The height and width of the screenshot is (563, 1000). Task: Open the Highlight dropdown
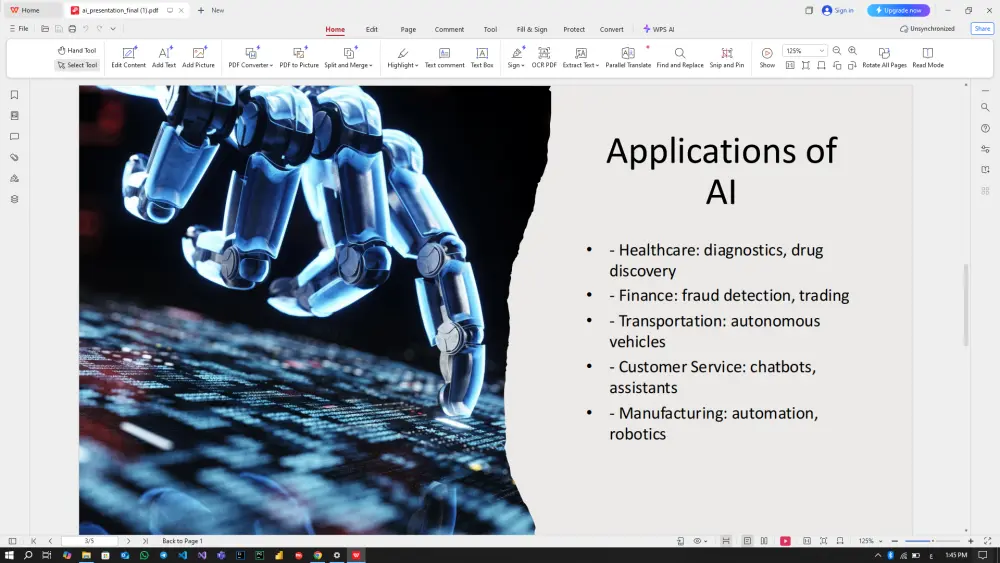pyautogui.click(x=402, y=57)
